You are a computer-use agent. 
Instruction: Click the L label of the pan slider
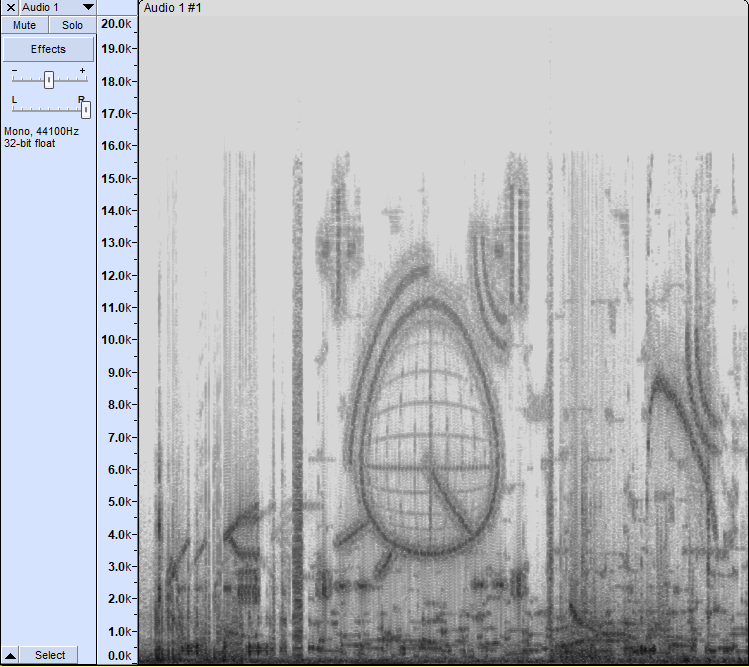point(14,100)
